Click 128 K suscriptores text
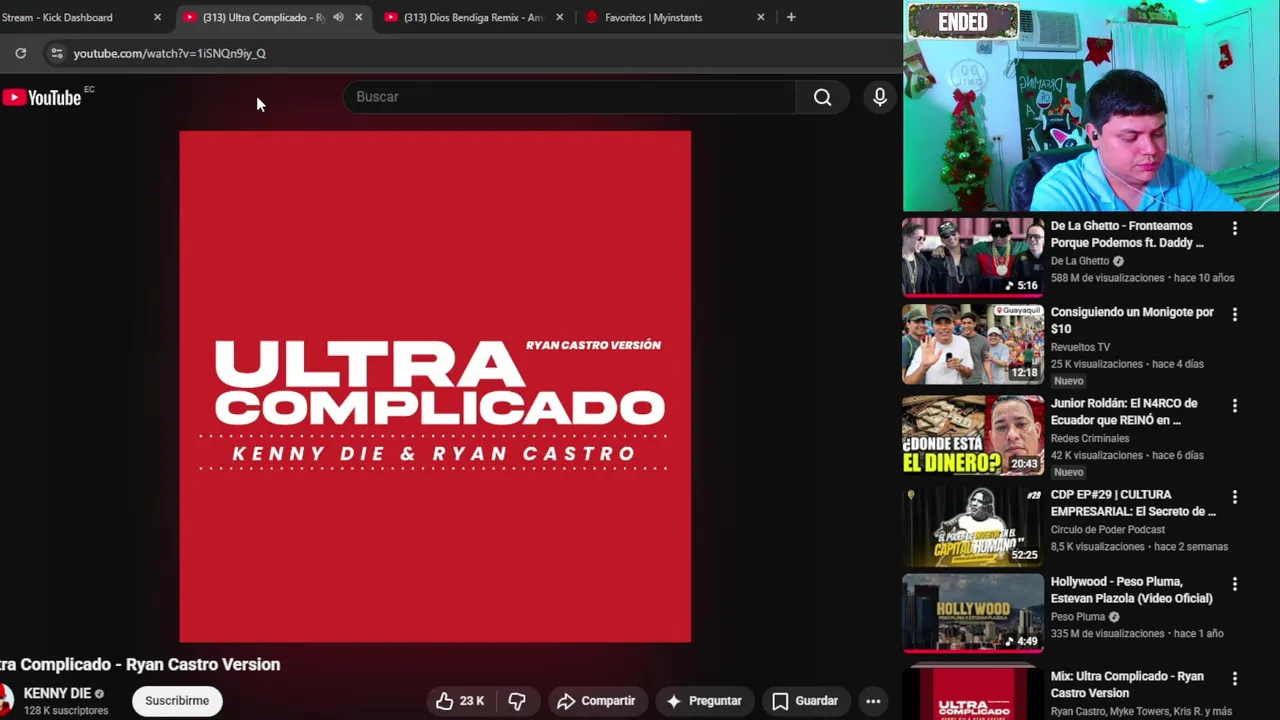 66,710
